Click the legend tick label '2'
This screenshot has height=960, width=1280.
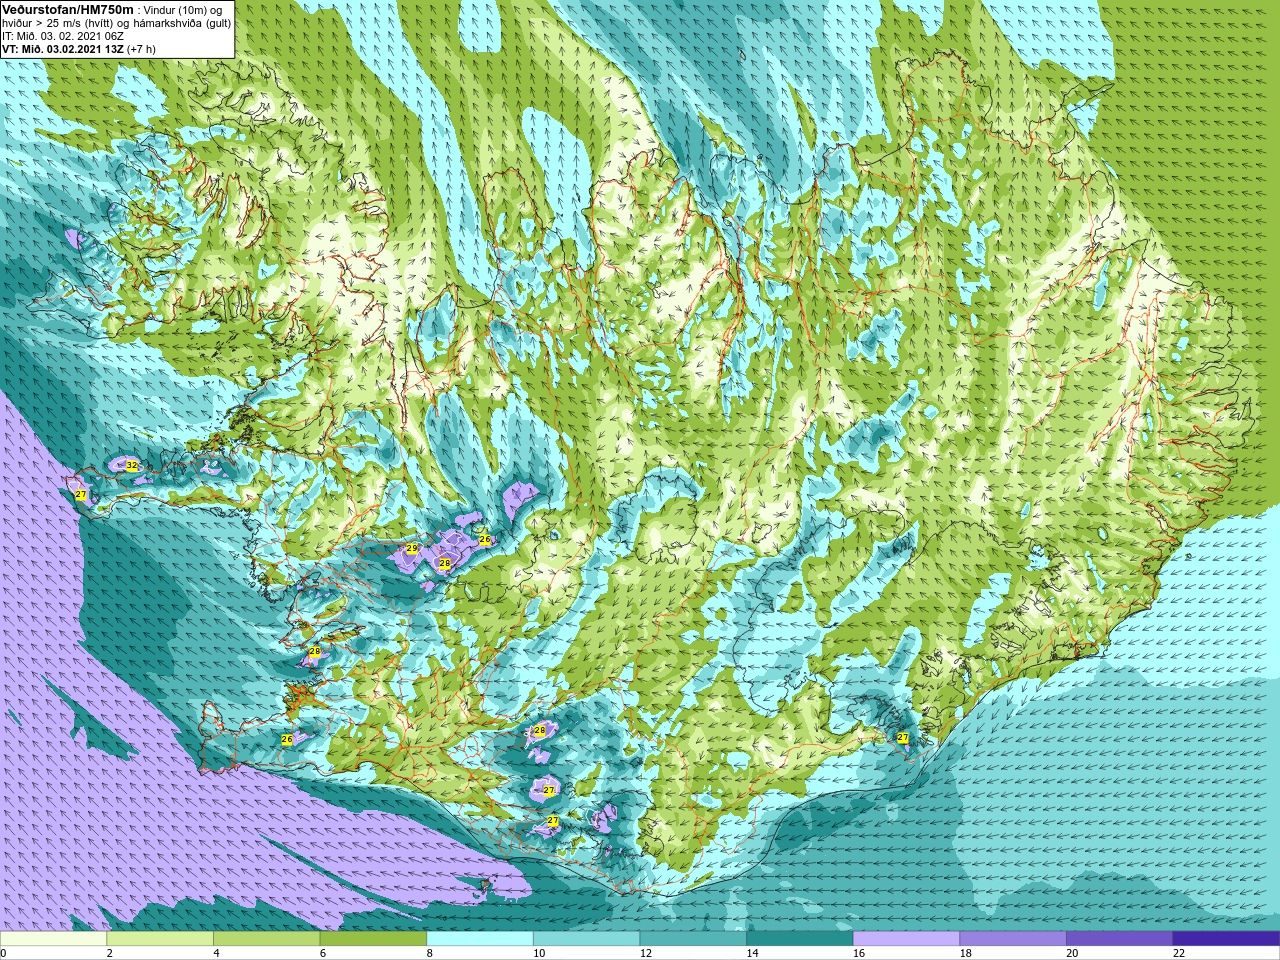110,954
